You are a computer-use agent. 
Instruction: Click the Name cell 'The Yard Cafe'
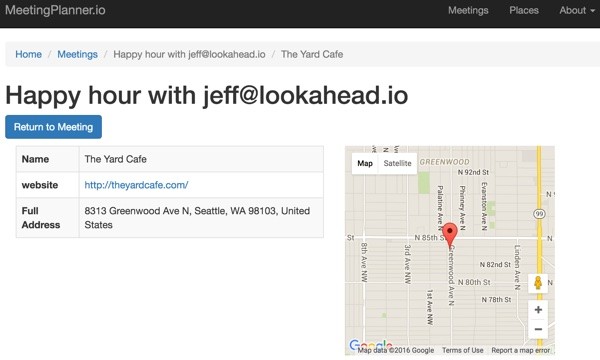[x=201, y=159]
